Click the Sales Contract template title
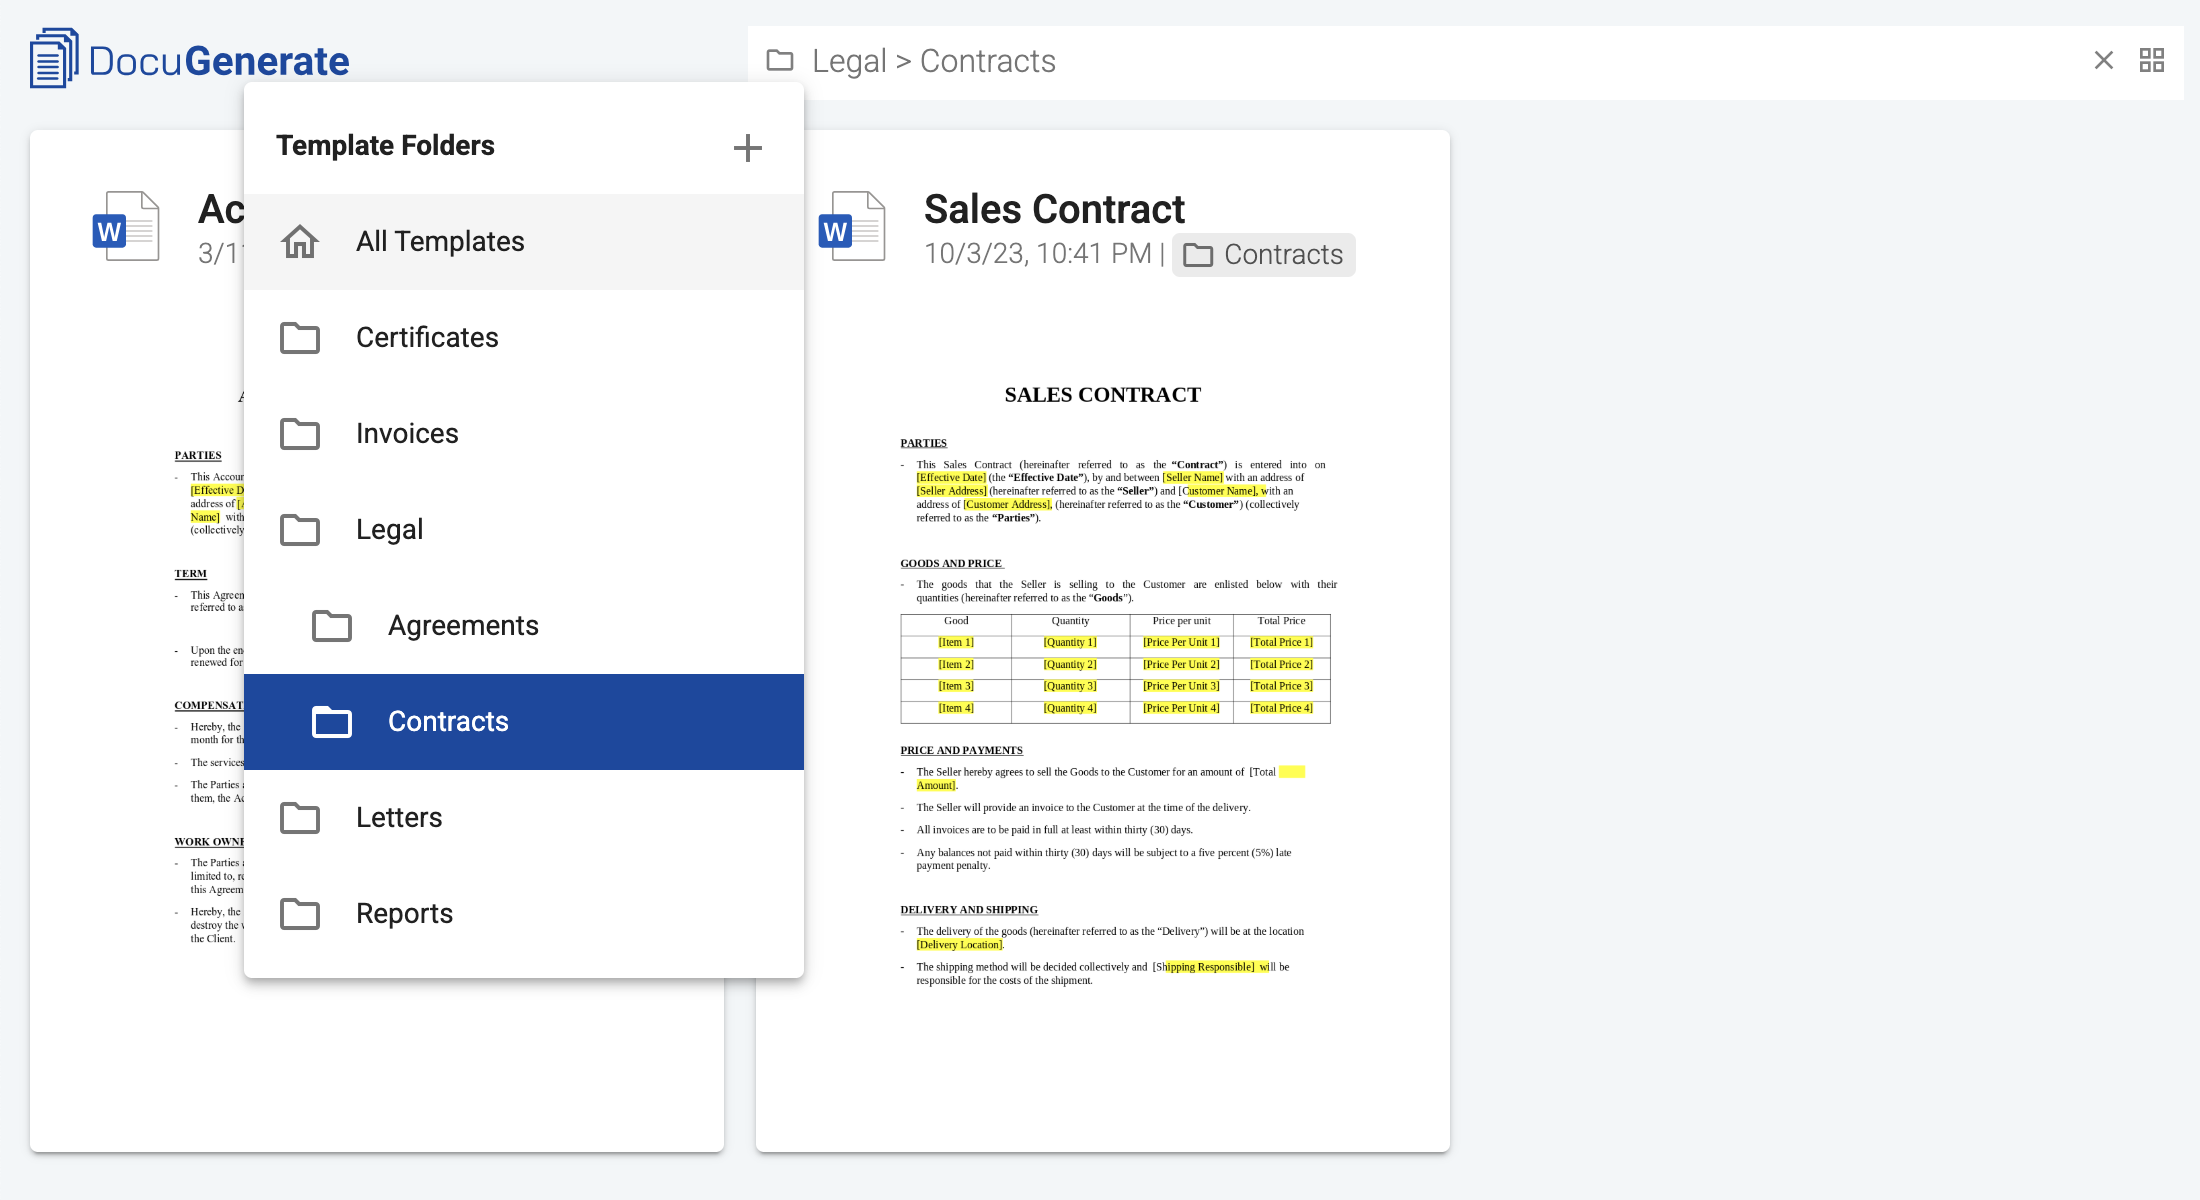 click(x=1054, y=209)
